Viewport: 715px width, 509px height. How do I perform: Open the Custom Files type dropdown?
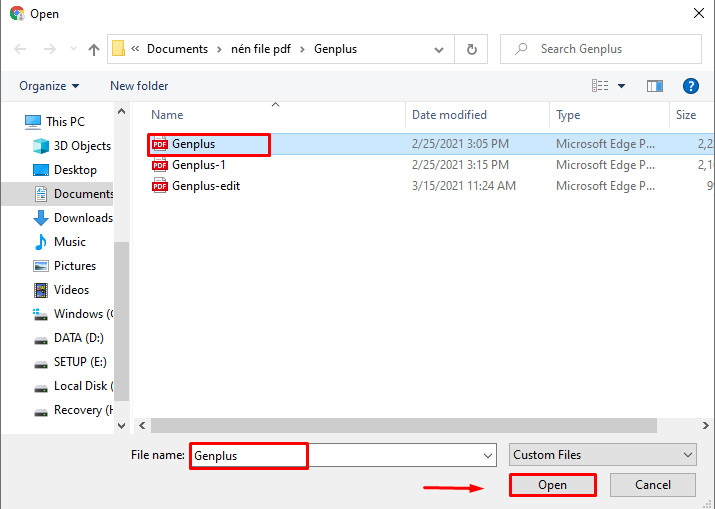[603, 455]
